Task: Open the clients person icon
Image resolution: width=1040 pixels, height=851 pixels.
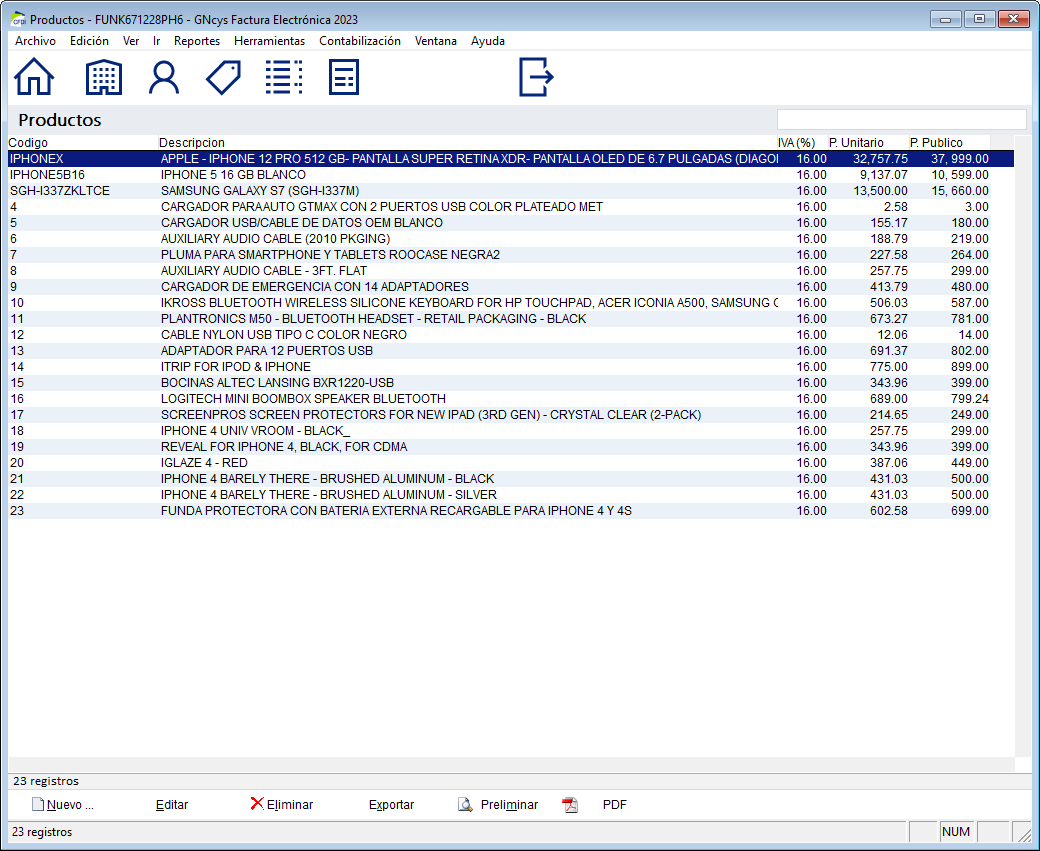Action: tap(164, 78)
